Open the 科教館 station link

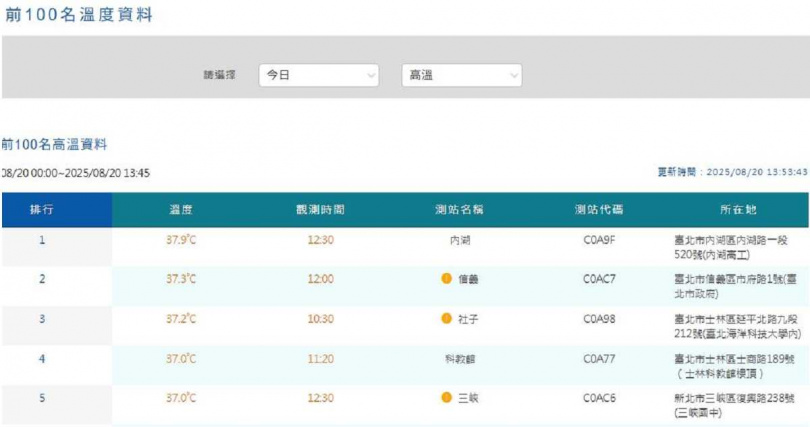460,358
